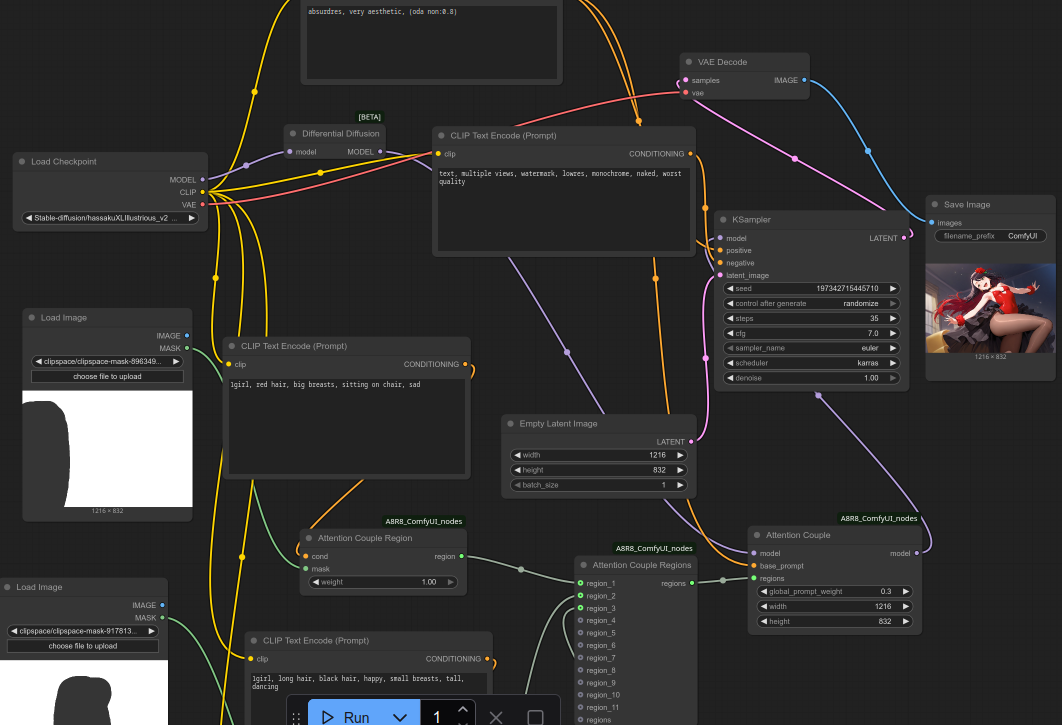Image resolution: width=1062 pixels, height=725 pixels.
Task: Open the sampler_name combo showing euler
Action: pos(811,348)
